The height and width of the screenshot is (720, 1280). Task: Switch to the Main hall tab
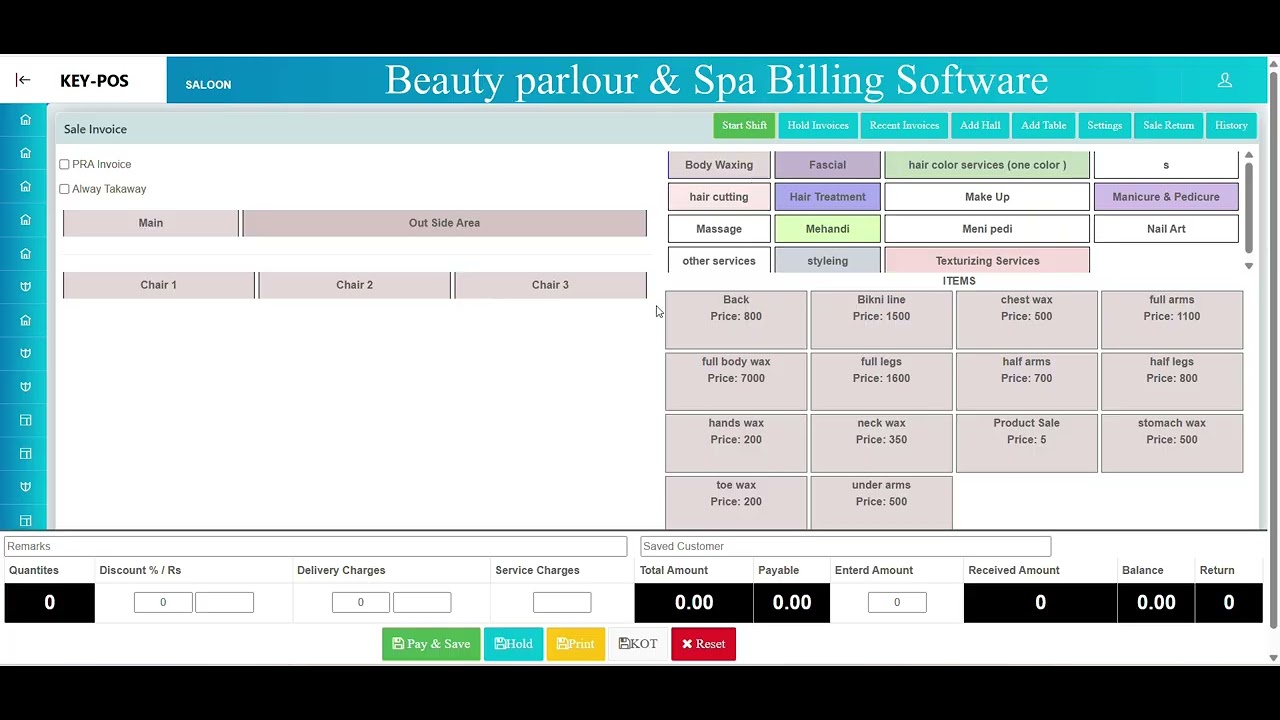151,223
